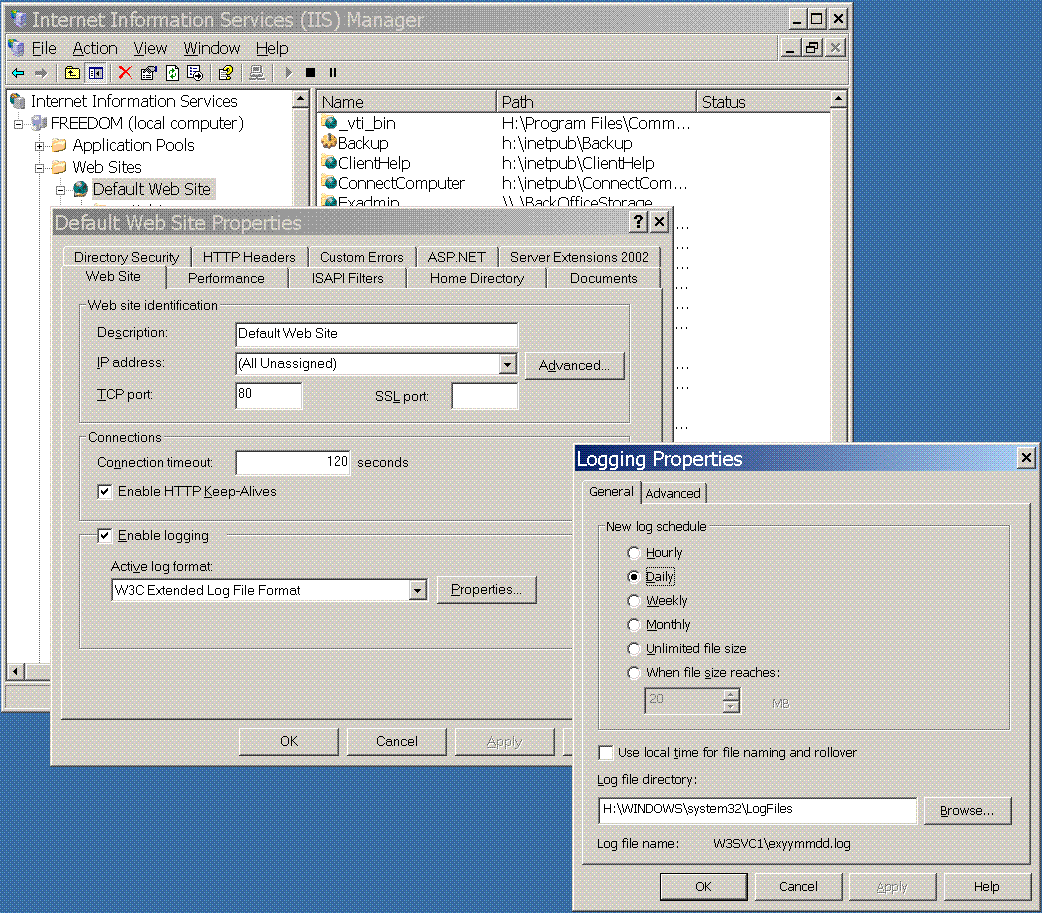1042x913 pixels.
Task: Click the context help question mark button
Action: (x=638, y=221)
